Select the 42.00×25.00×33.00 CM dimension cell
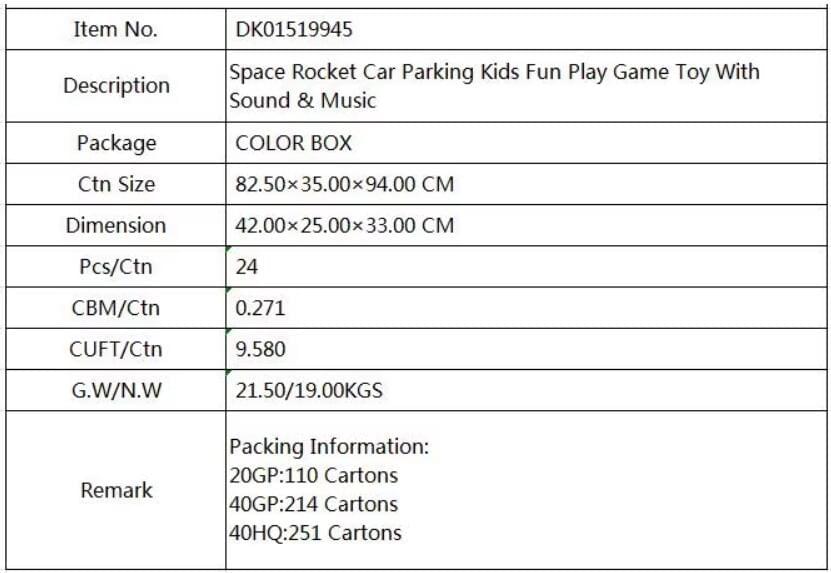Image resolution: width=831 pixels, height=573 pixels. (x=345, y=225)
